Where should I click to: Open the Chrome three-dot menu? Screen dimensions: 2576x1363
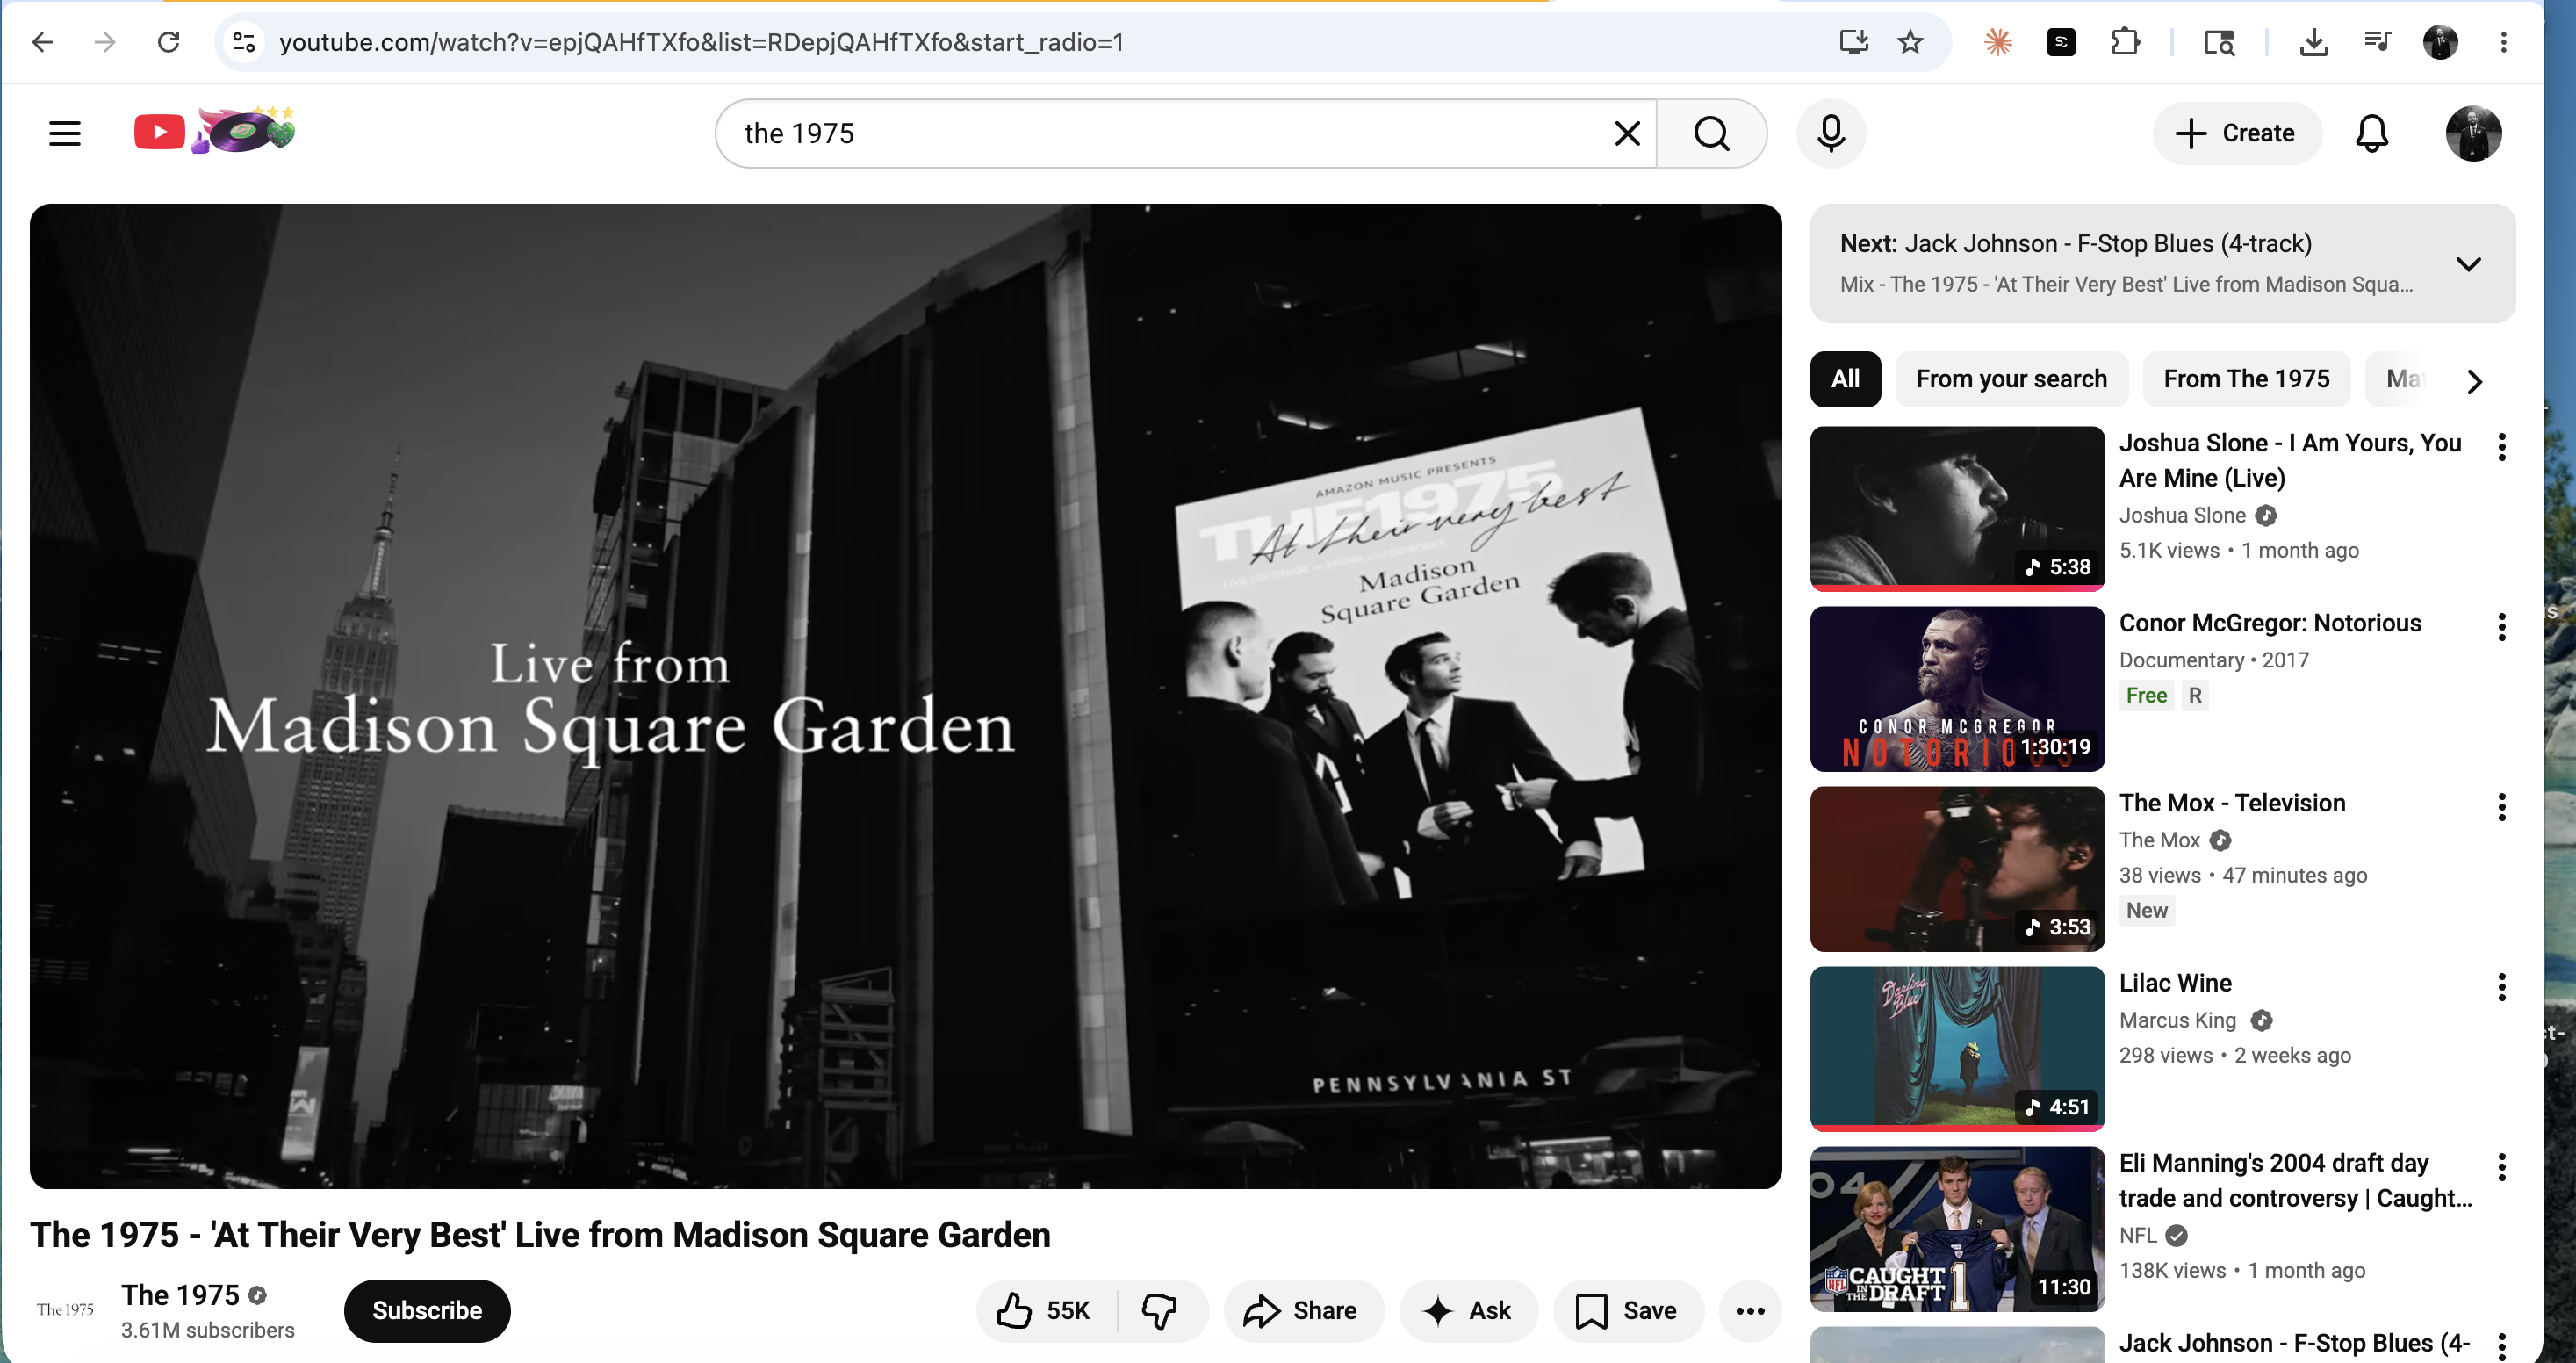(2503, 42)
